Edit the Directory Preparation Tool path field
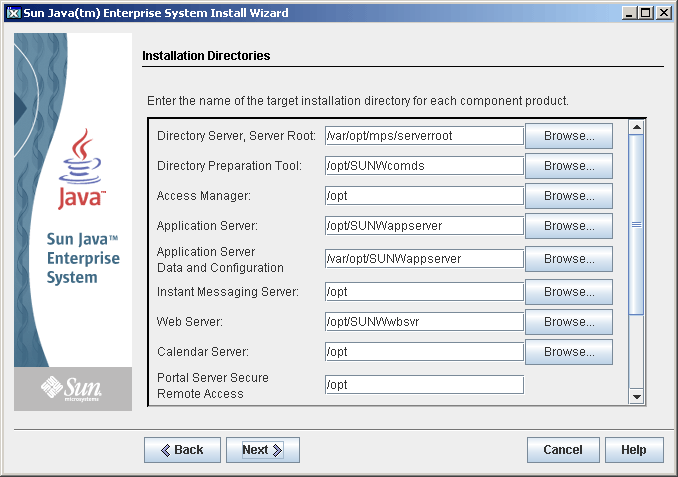 coord(424,166)
